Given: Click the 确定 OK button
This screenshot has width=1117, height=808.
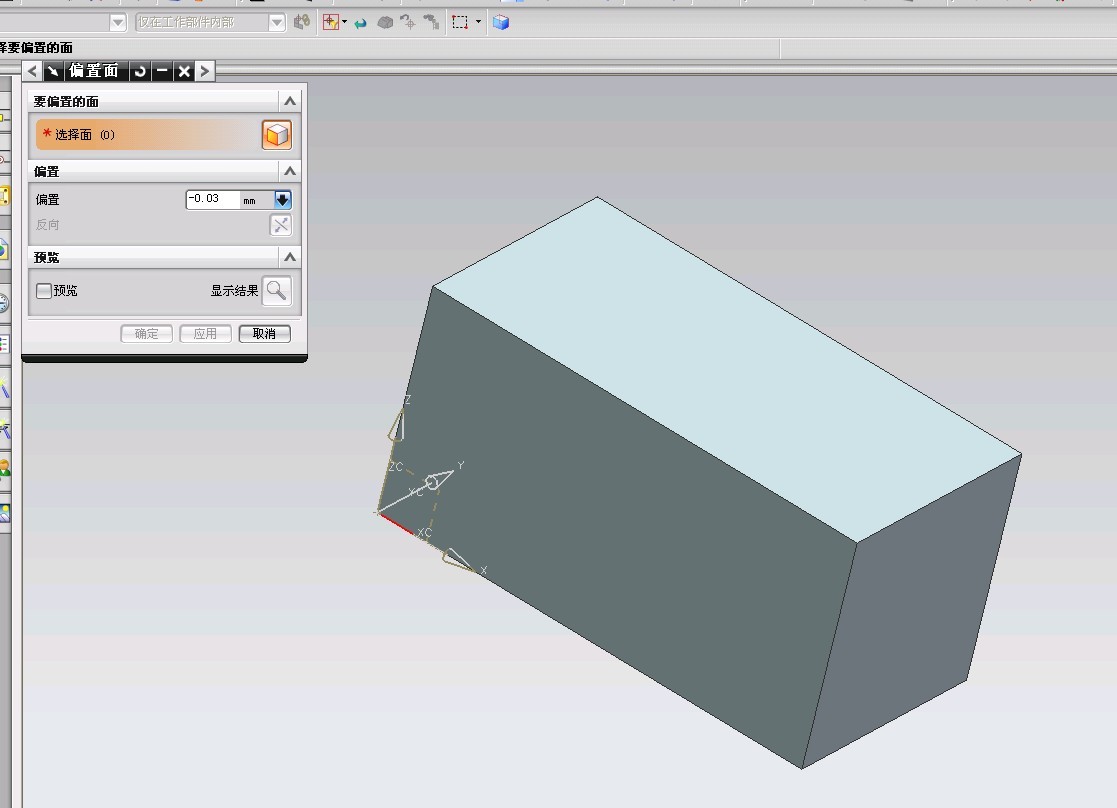Looking at the screenshot, I should click(x=147, y=333).
